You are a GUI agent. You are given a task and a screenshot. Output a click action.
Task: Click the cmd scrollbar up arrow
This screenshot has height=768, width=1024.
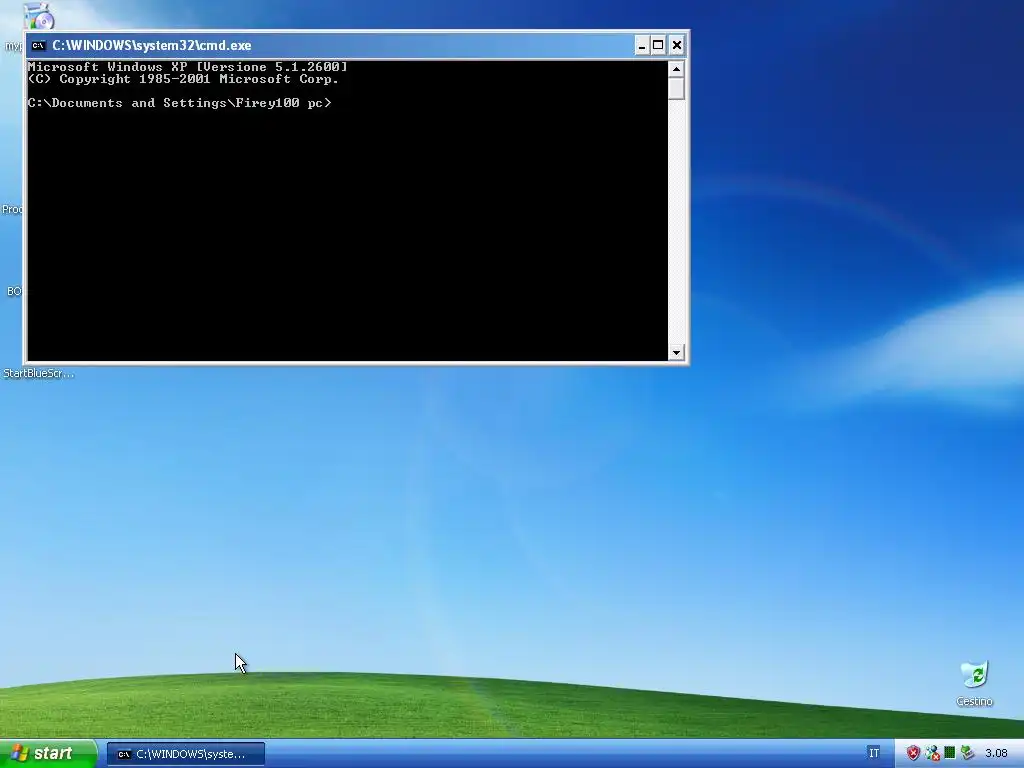tap(676, 69)
